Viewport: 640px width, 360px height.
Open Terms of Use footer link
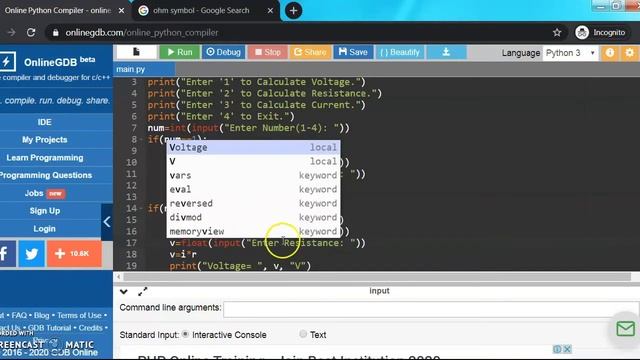(x=79, y=315)
